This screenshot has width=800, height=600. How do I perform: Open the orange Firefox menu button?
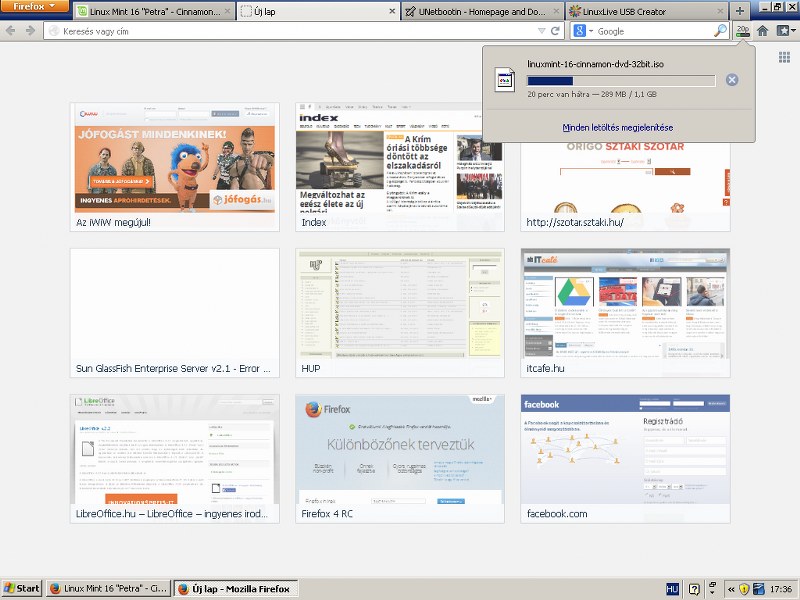pyautogui.click(x=34, y=6)
